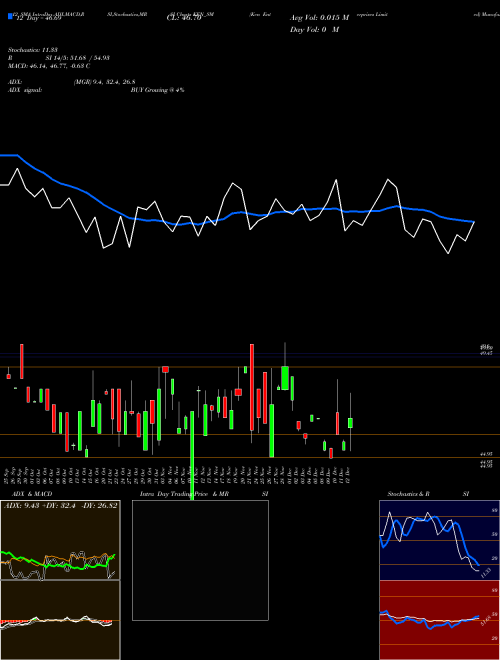Click the '(MGR) 9.4, 32.4, 26.8' ADX values
The height and width of the screenshot is (660, 500).
[104, 82]
